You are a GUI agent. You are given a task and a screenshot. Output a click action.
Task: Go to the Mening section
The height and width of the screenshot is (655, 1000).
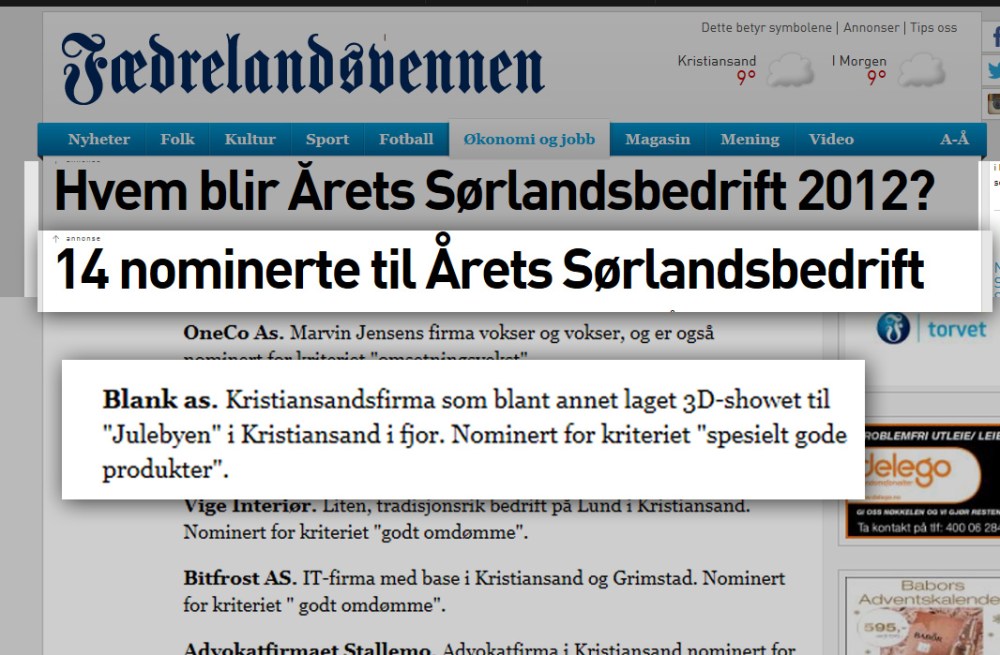749,139
